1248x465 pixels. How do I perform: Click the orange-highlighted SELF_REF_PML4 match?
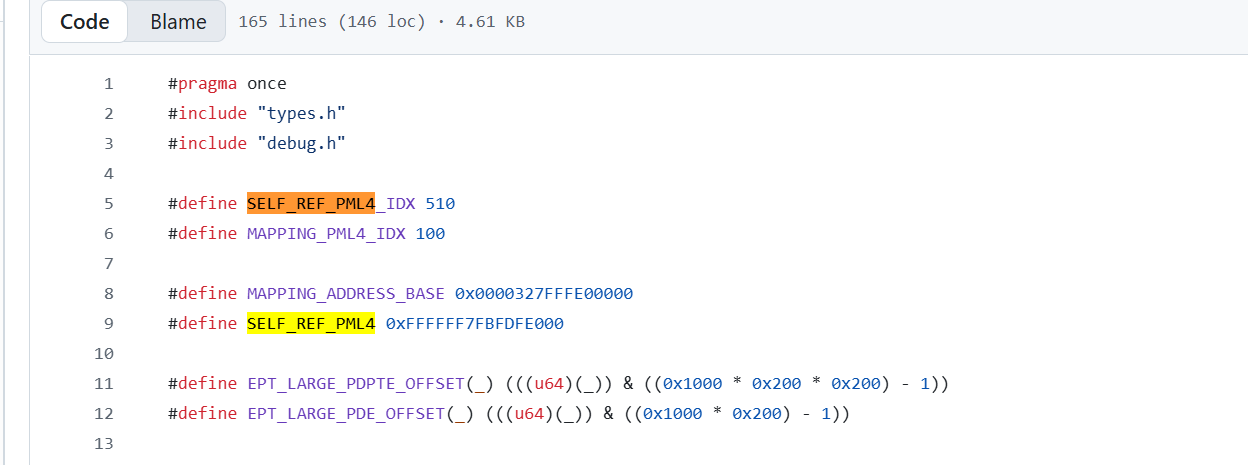click(x=311, y=204)
